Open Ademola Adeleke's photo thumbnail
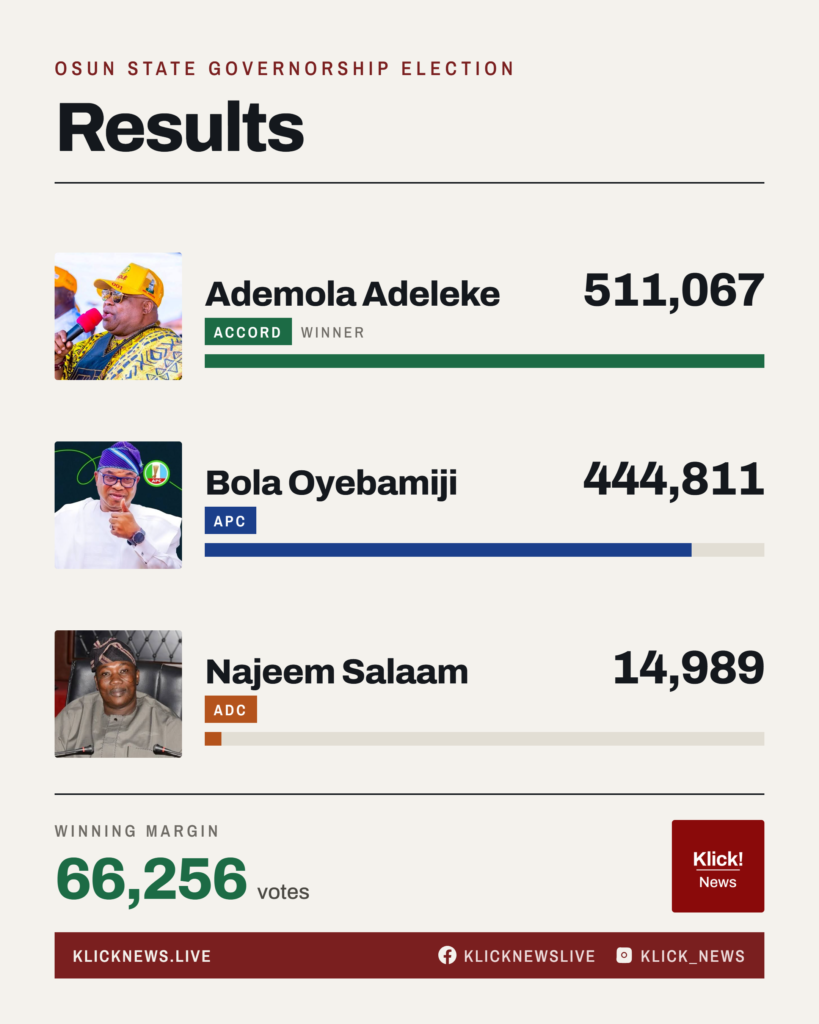The image size is (819, 1024). click(118, 316)
